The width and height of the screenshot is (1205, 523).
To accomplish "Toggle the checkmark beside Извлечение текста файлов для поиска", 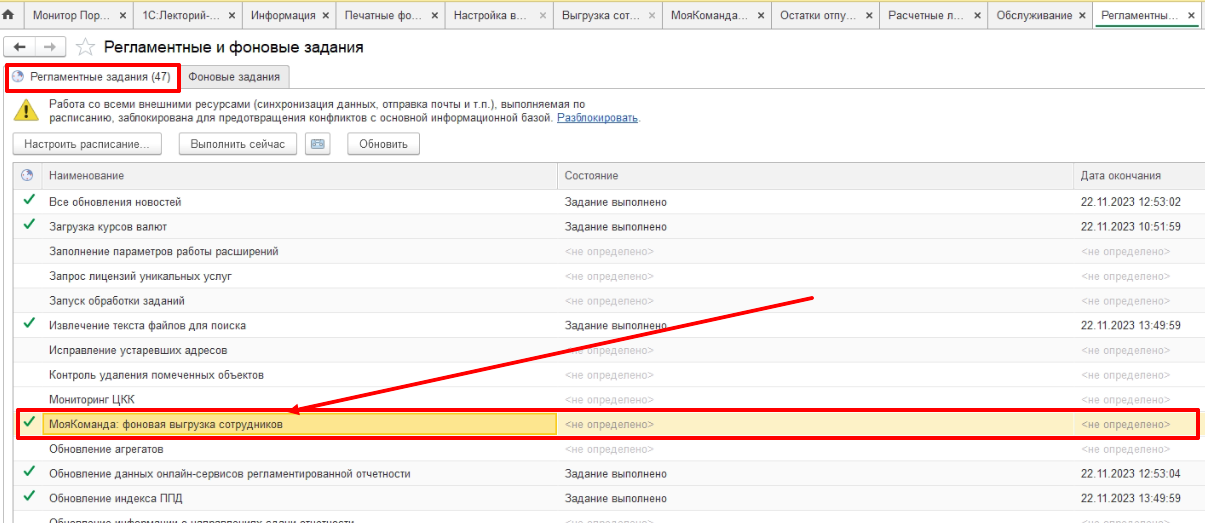I will pyautogui.click(x=29, y=324).
